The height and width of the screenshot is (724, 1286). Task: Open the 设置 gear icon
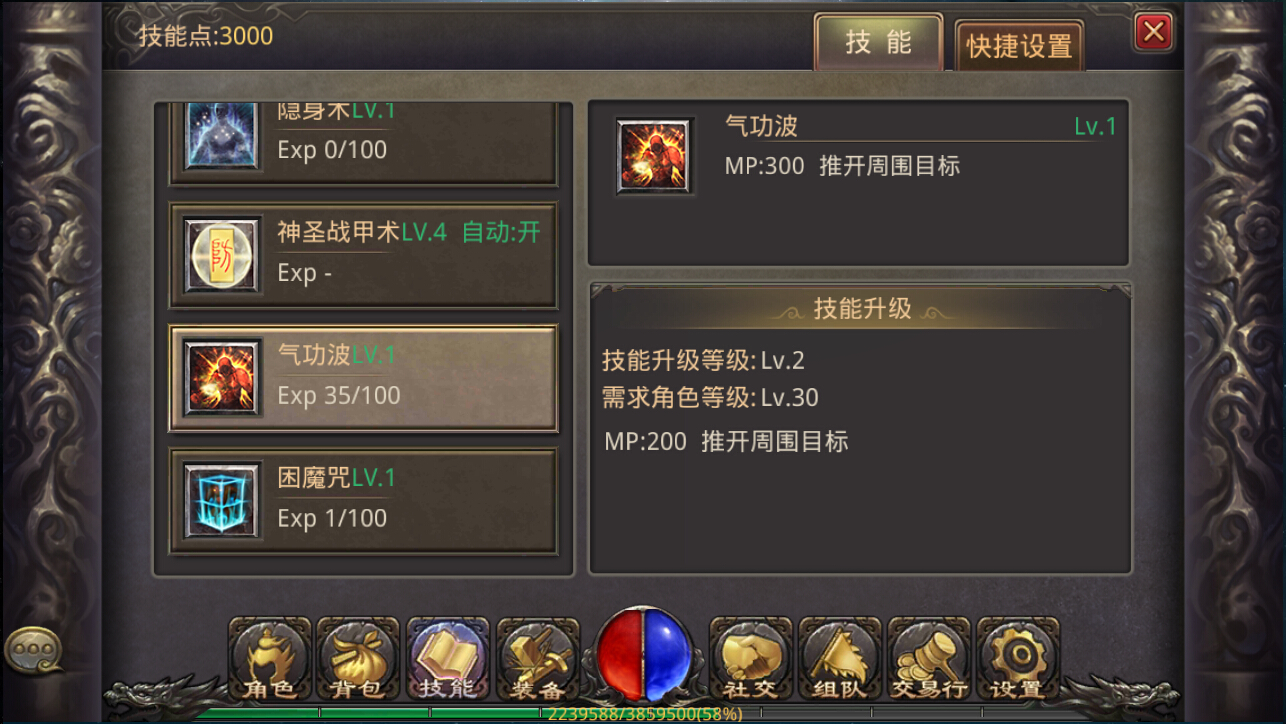pos(1018,659)
